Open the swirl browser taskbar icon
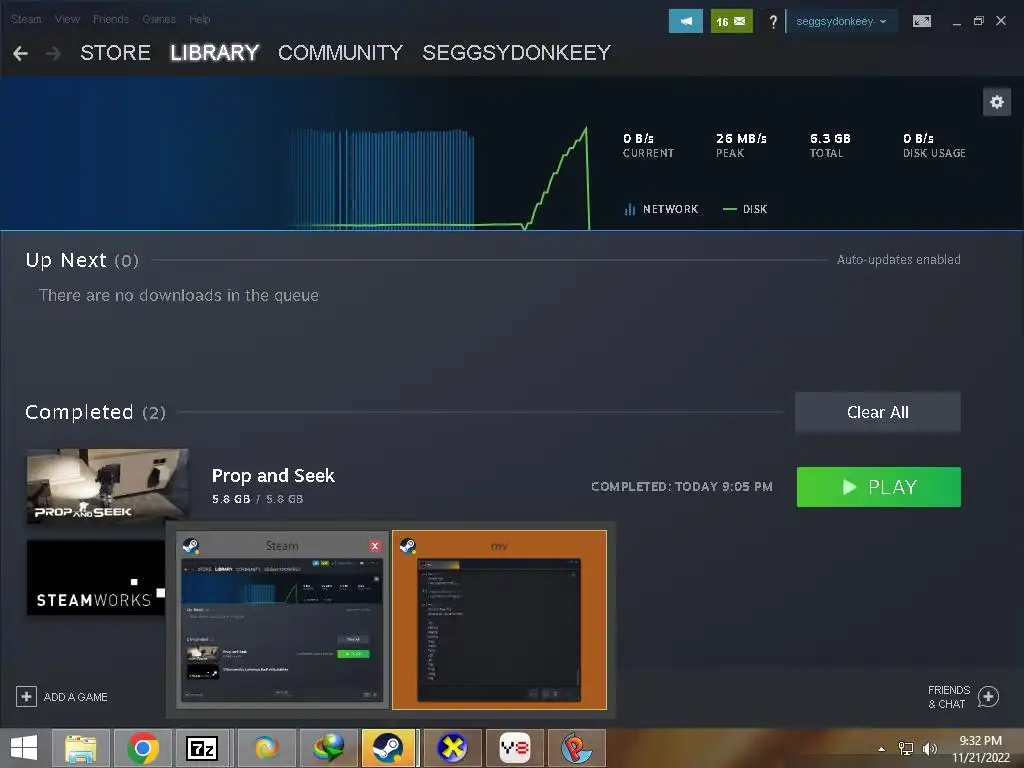This screenshot has height=768, width=1024. point(266,748)
